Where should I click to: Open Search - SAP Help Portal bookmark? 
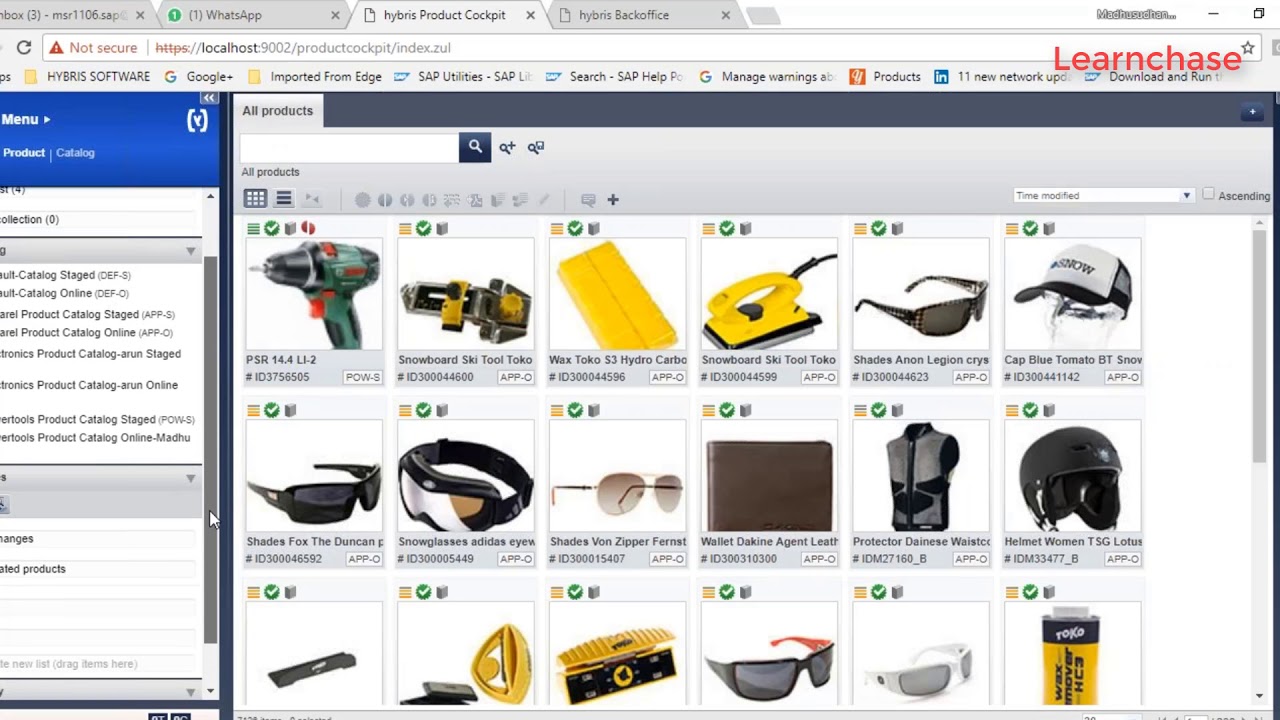[615, 76]
